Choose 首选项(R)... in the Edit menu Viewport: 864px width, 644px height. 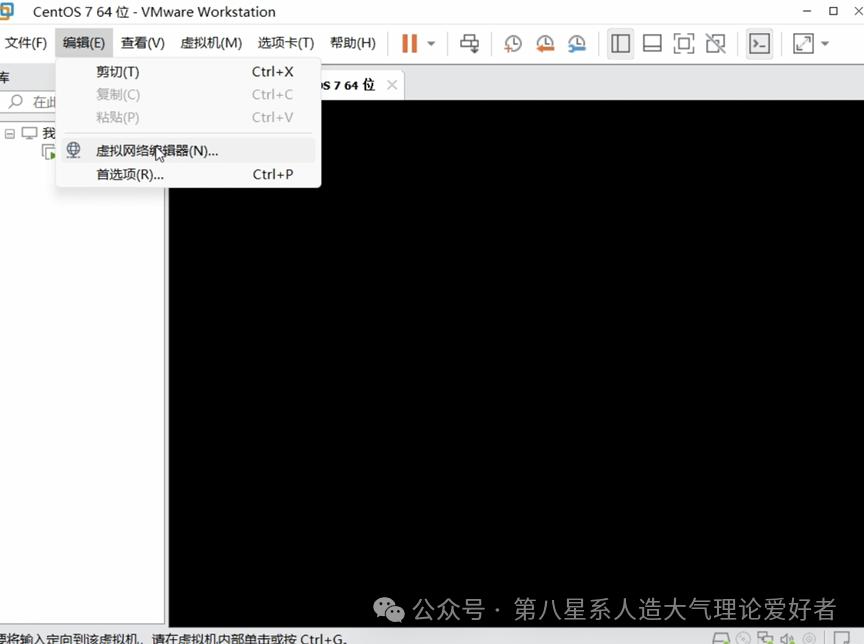click(130, 174)
